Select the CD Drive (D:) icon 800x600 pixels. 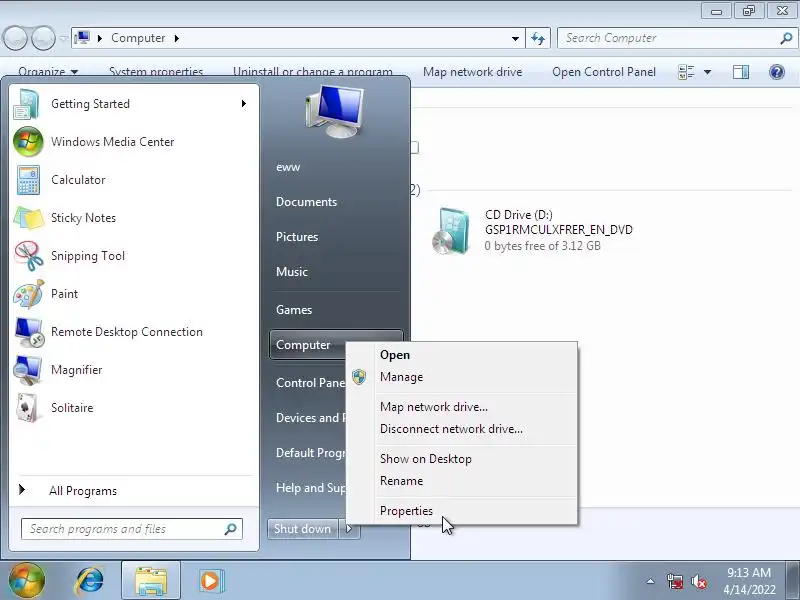tap(451, 231)
